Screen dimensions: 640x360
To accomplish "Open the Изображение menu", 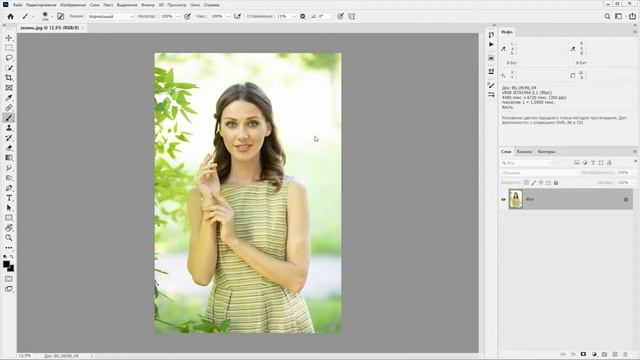I will coord(73,5).
